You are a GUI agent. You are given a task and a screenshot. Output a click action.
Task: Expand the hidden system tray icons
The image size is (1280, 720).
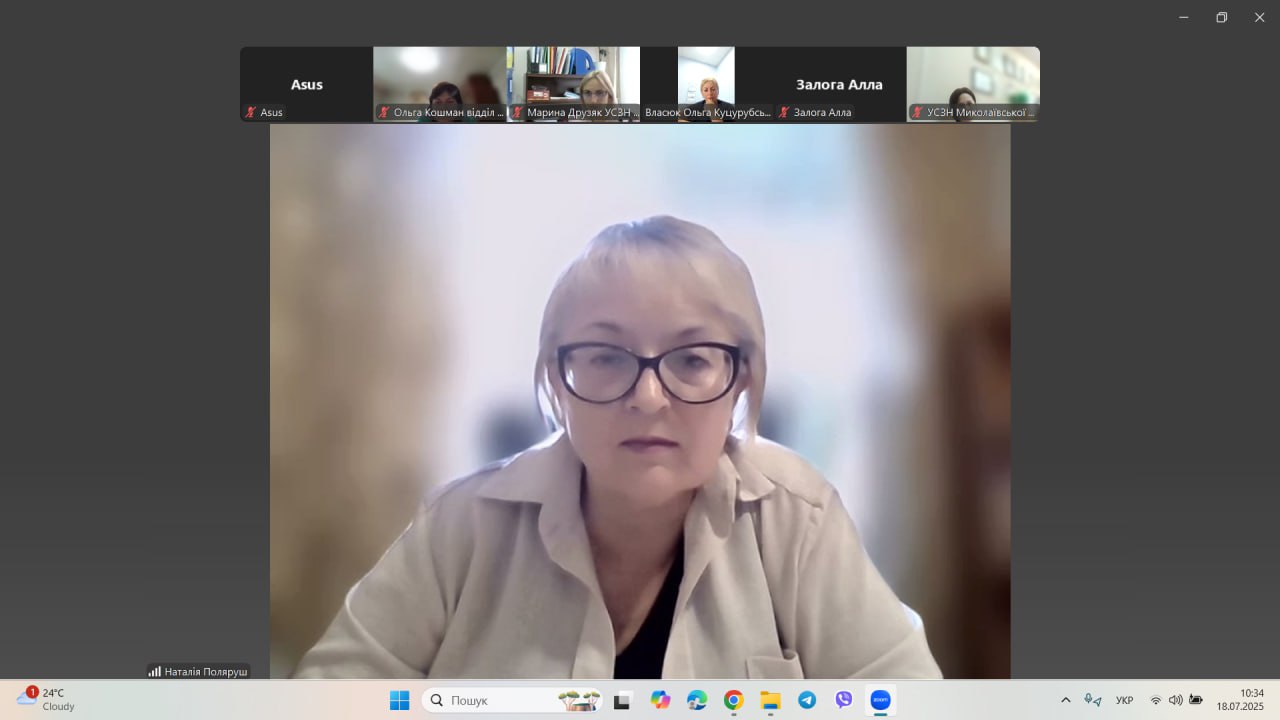pos(1065,700)
